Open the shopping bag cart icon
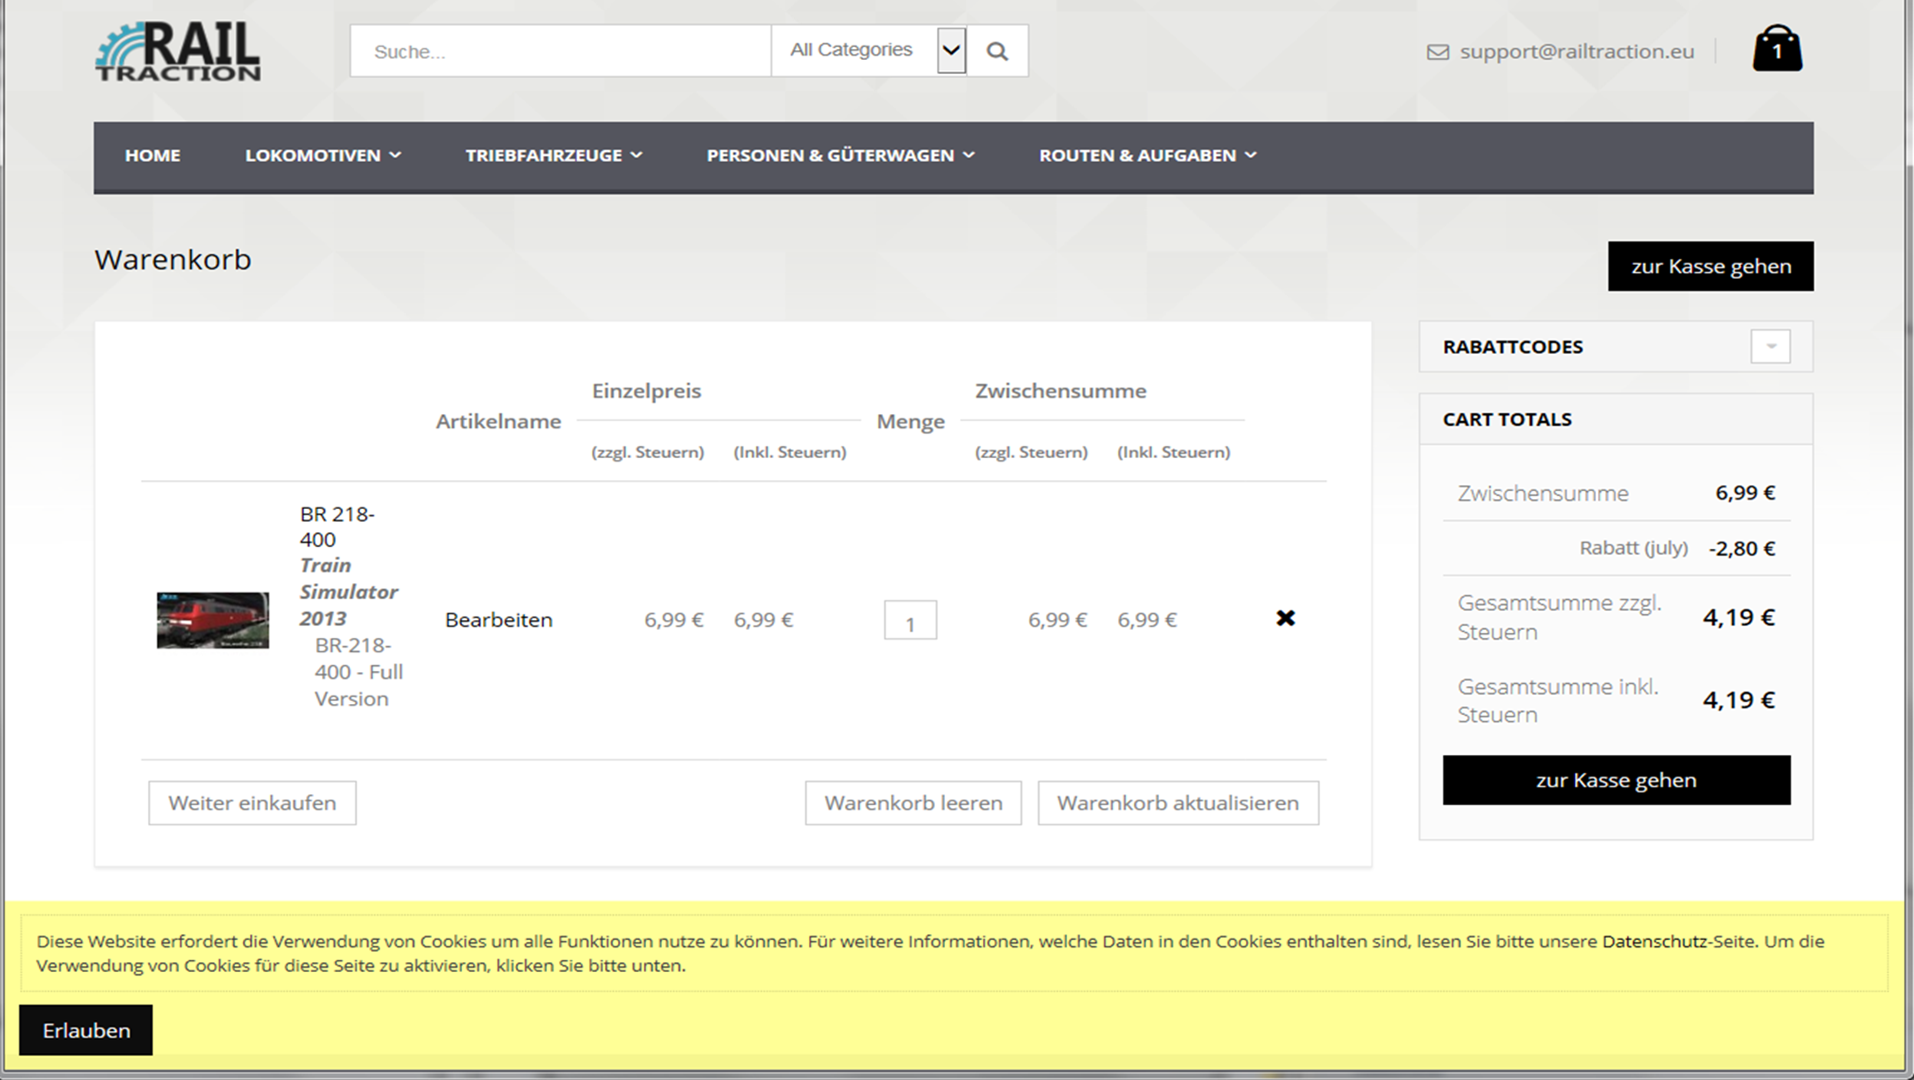 (x=1777, y=49)
